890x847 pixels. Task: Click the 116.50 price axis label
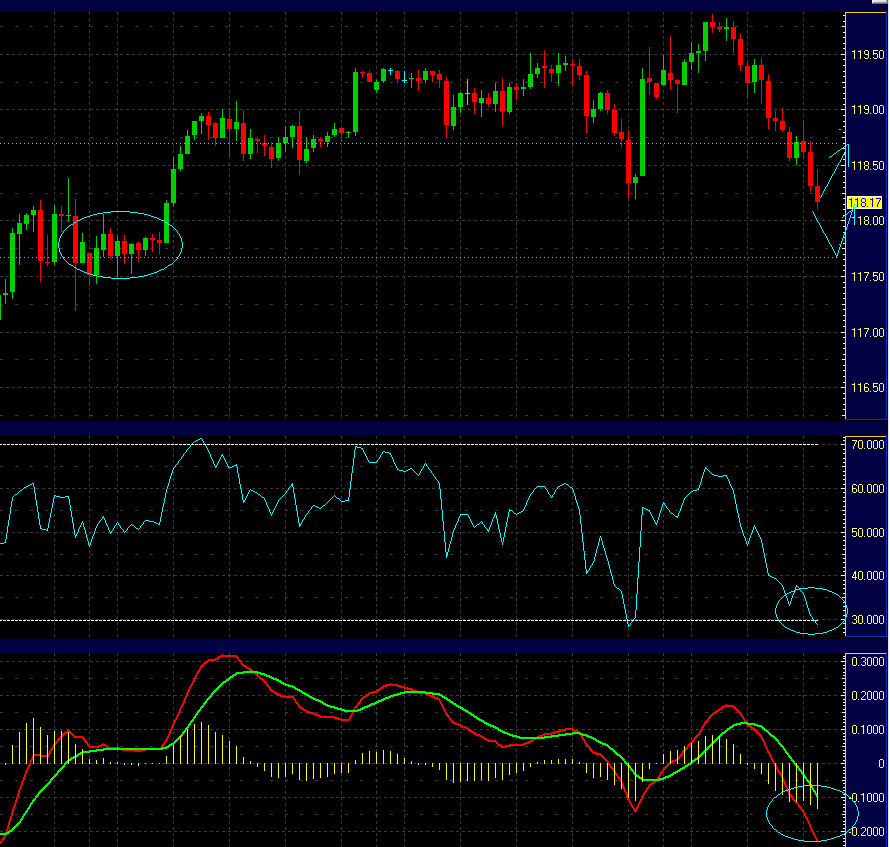pos(868,388)
